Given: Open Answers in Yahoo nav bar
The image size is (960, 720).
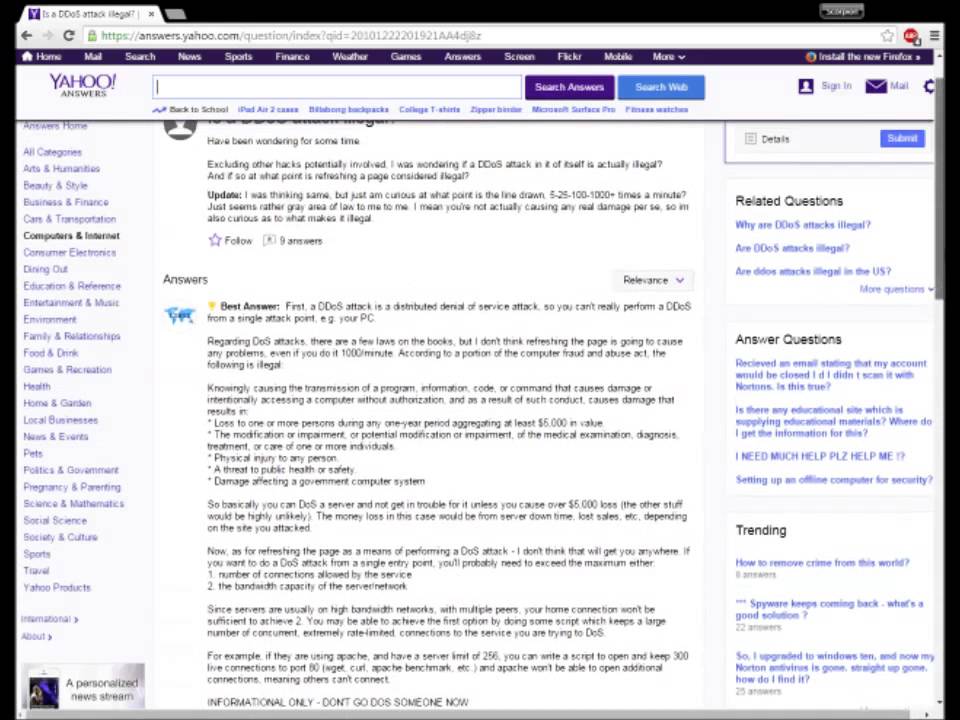Looking at the screenshot, I should click(x=462, y=56).
